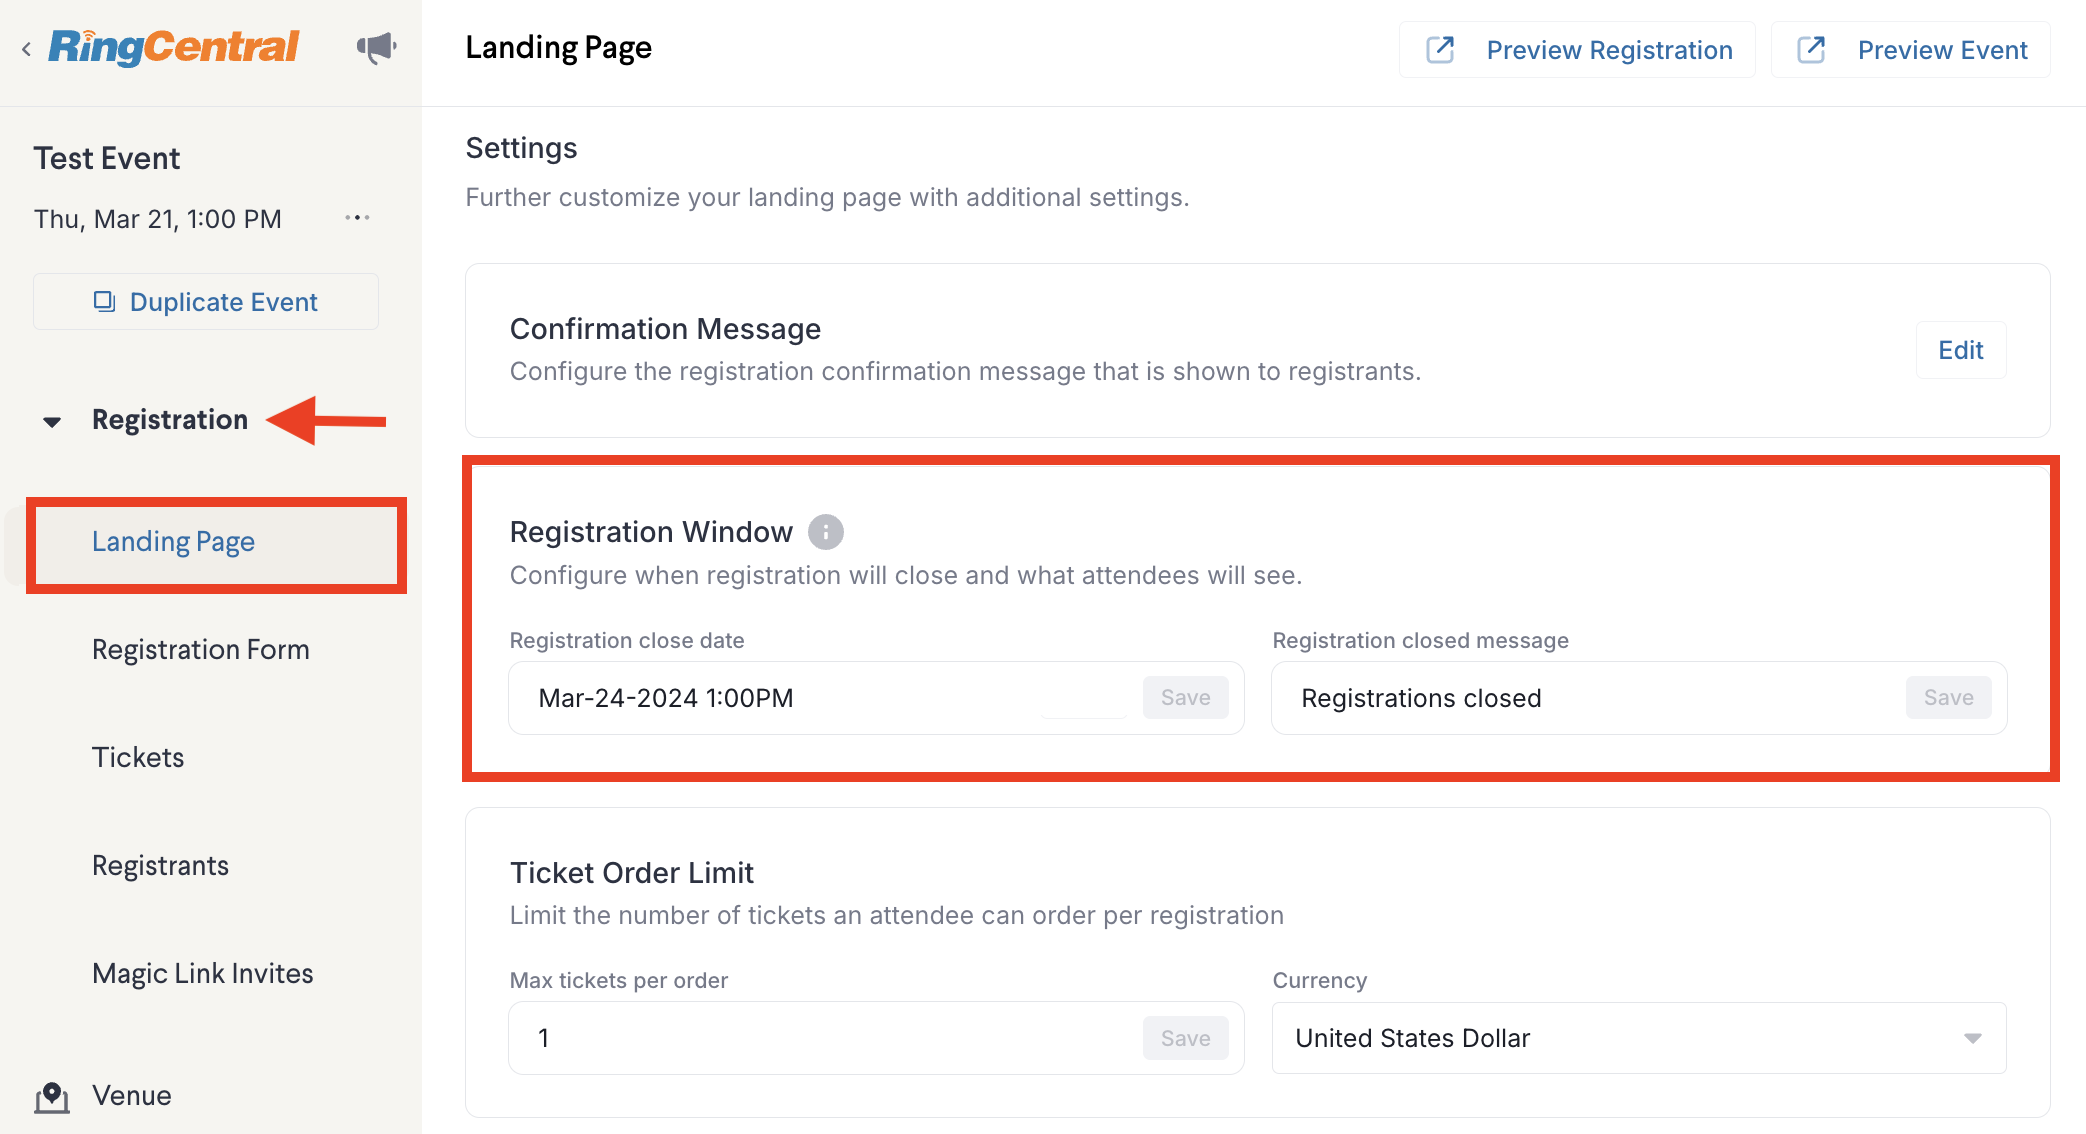Viewport: 2086px width, 1134px height.
Task: Save the registration close date
Action: (1185, 698)
